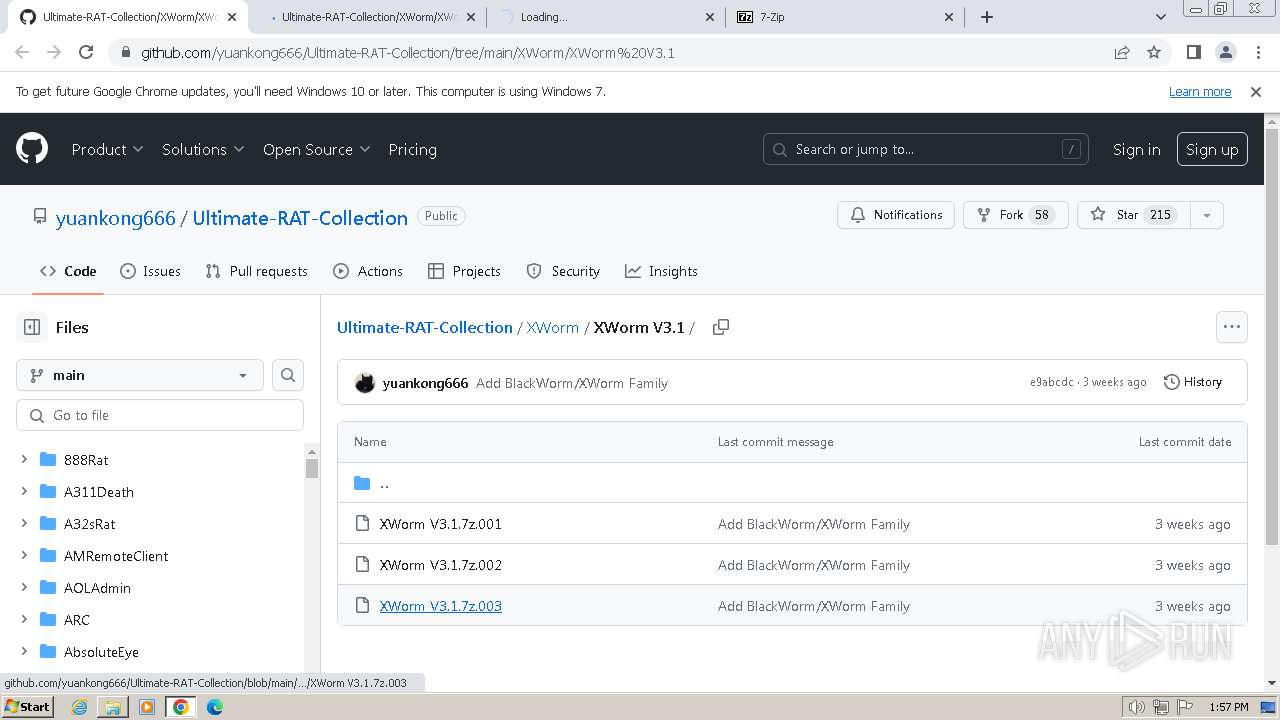Viewport: 1280px width, 720px height.
Task: Click yuankong666 avatar in commit row
Action: tap(365, 382)
